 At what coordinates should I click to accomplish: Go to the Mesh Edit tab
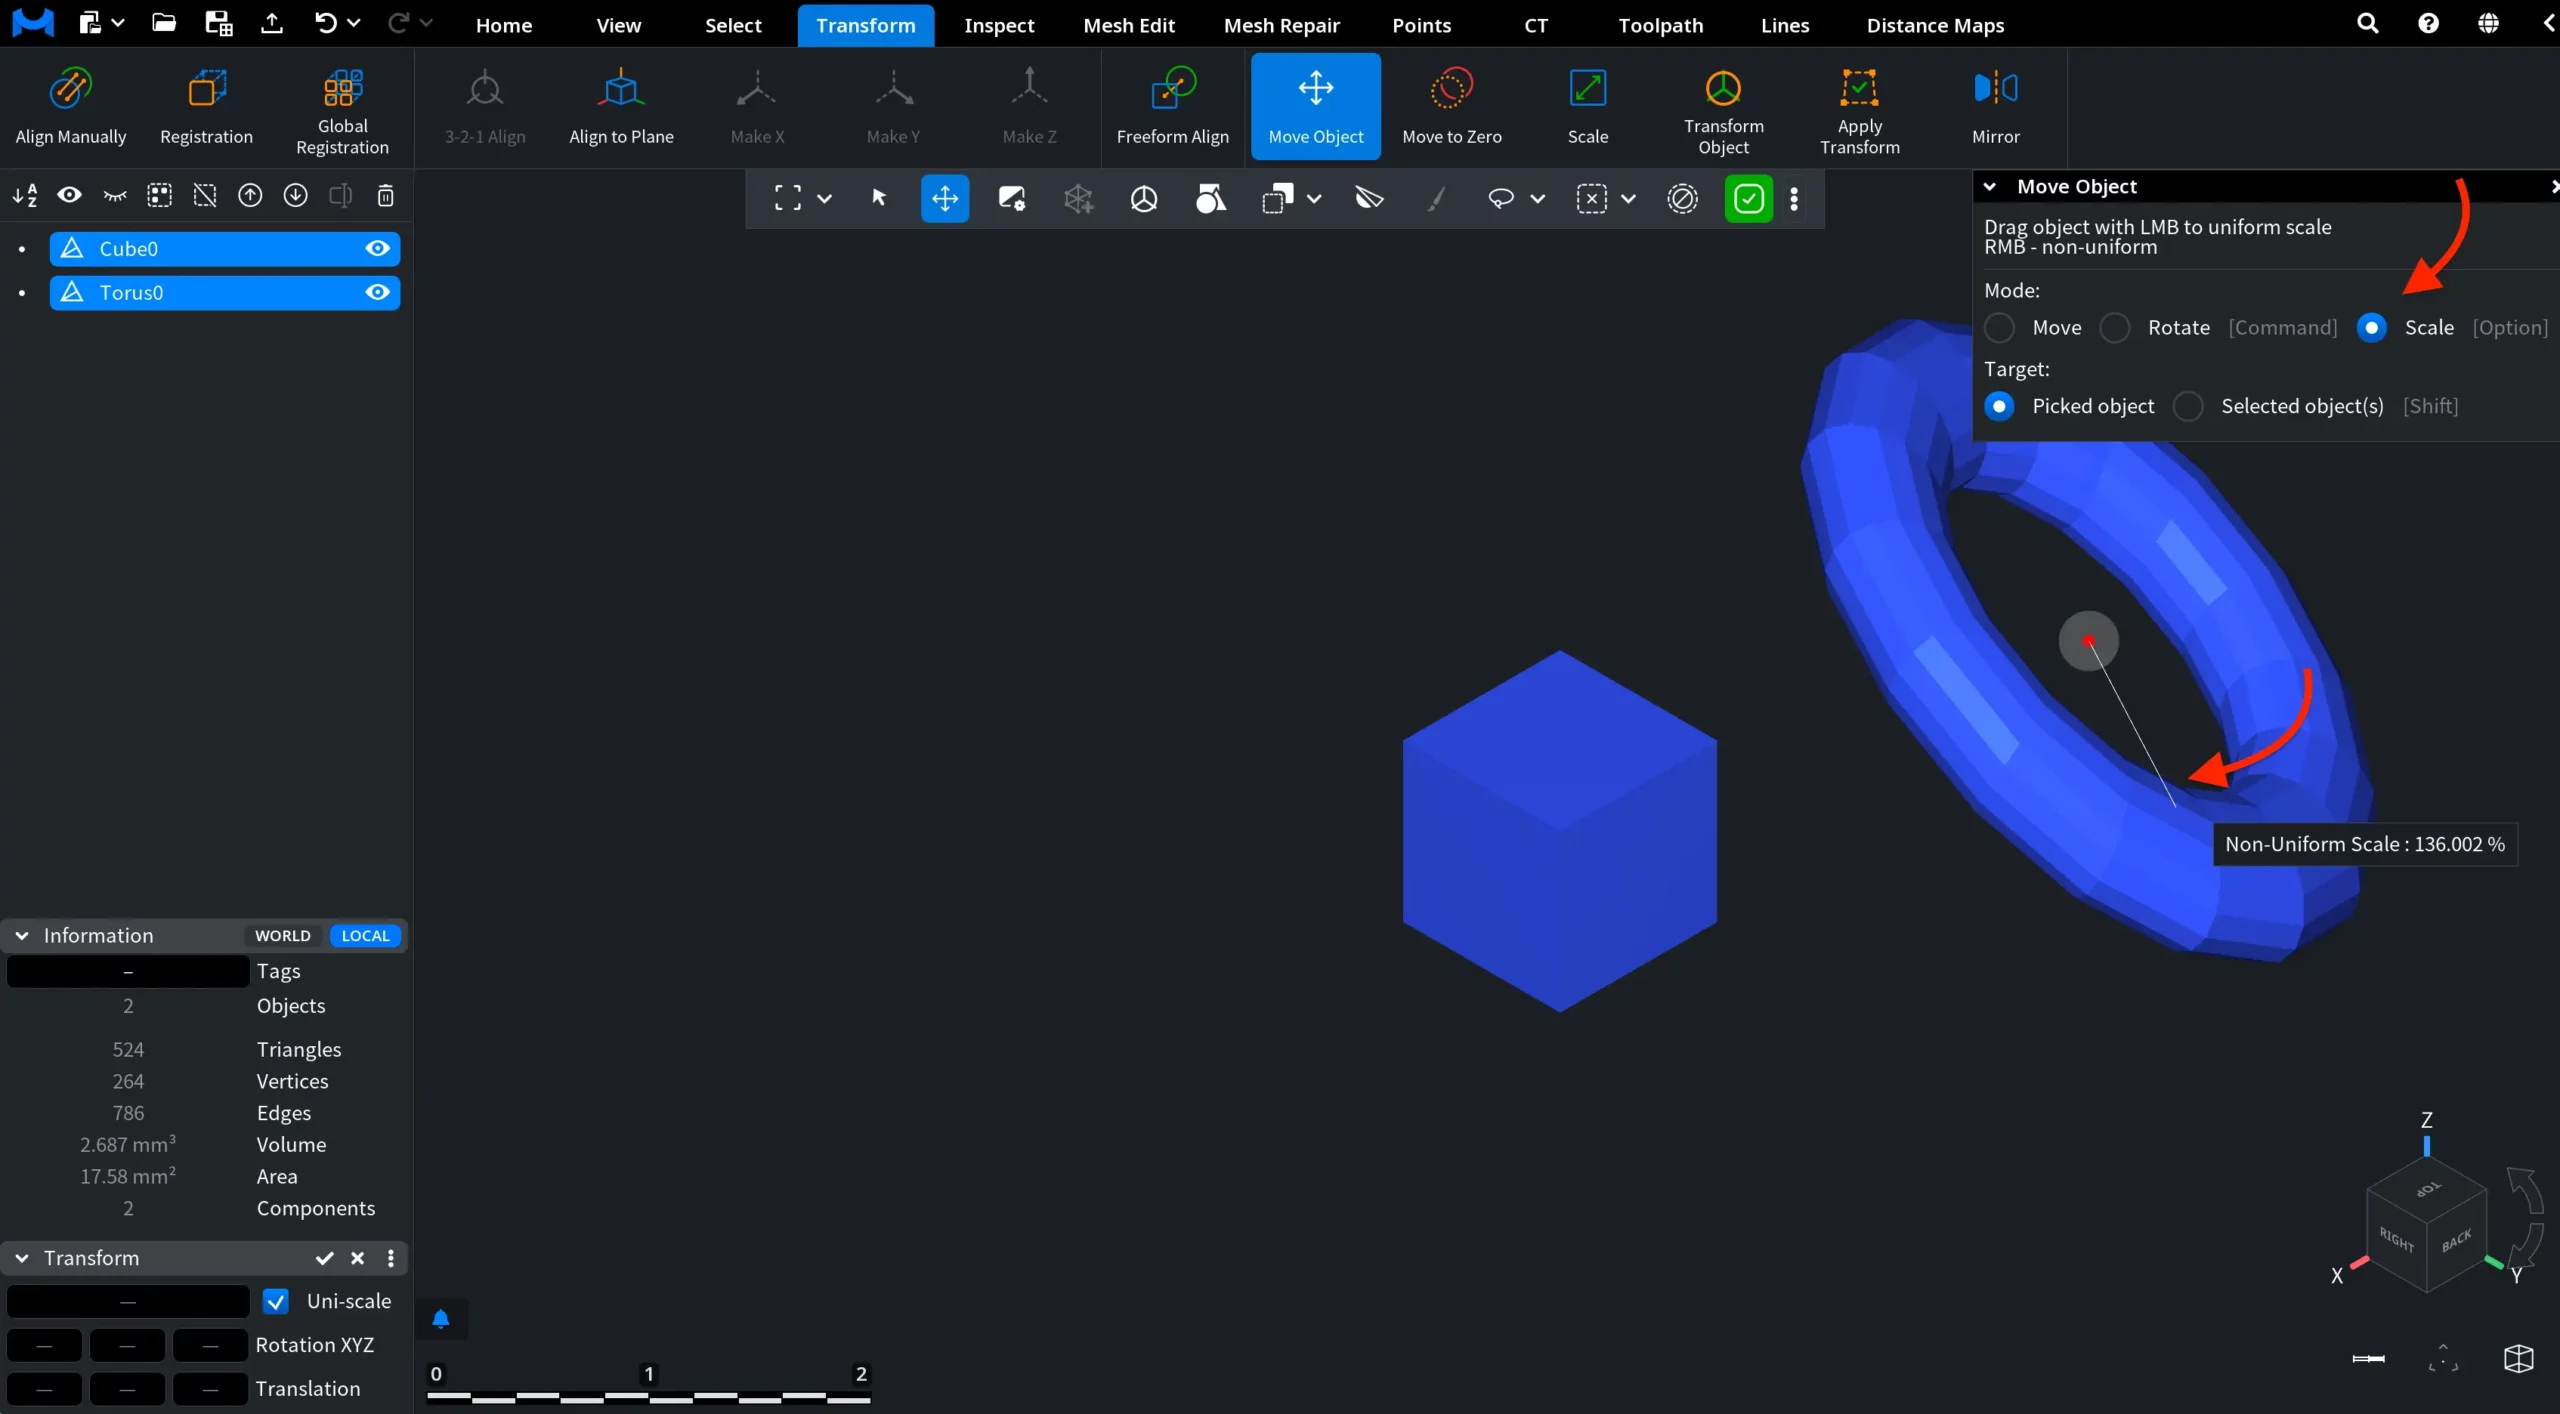pyautogui.click(x=1129, y=25)
